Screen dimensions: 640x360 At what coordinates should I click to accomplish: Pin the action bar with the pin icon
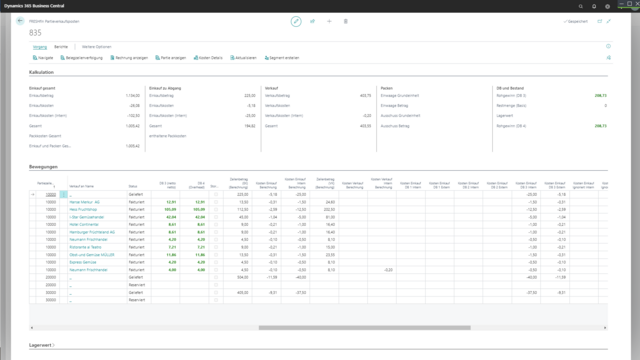(609, 58)
